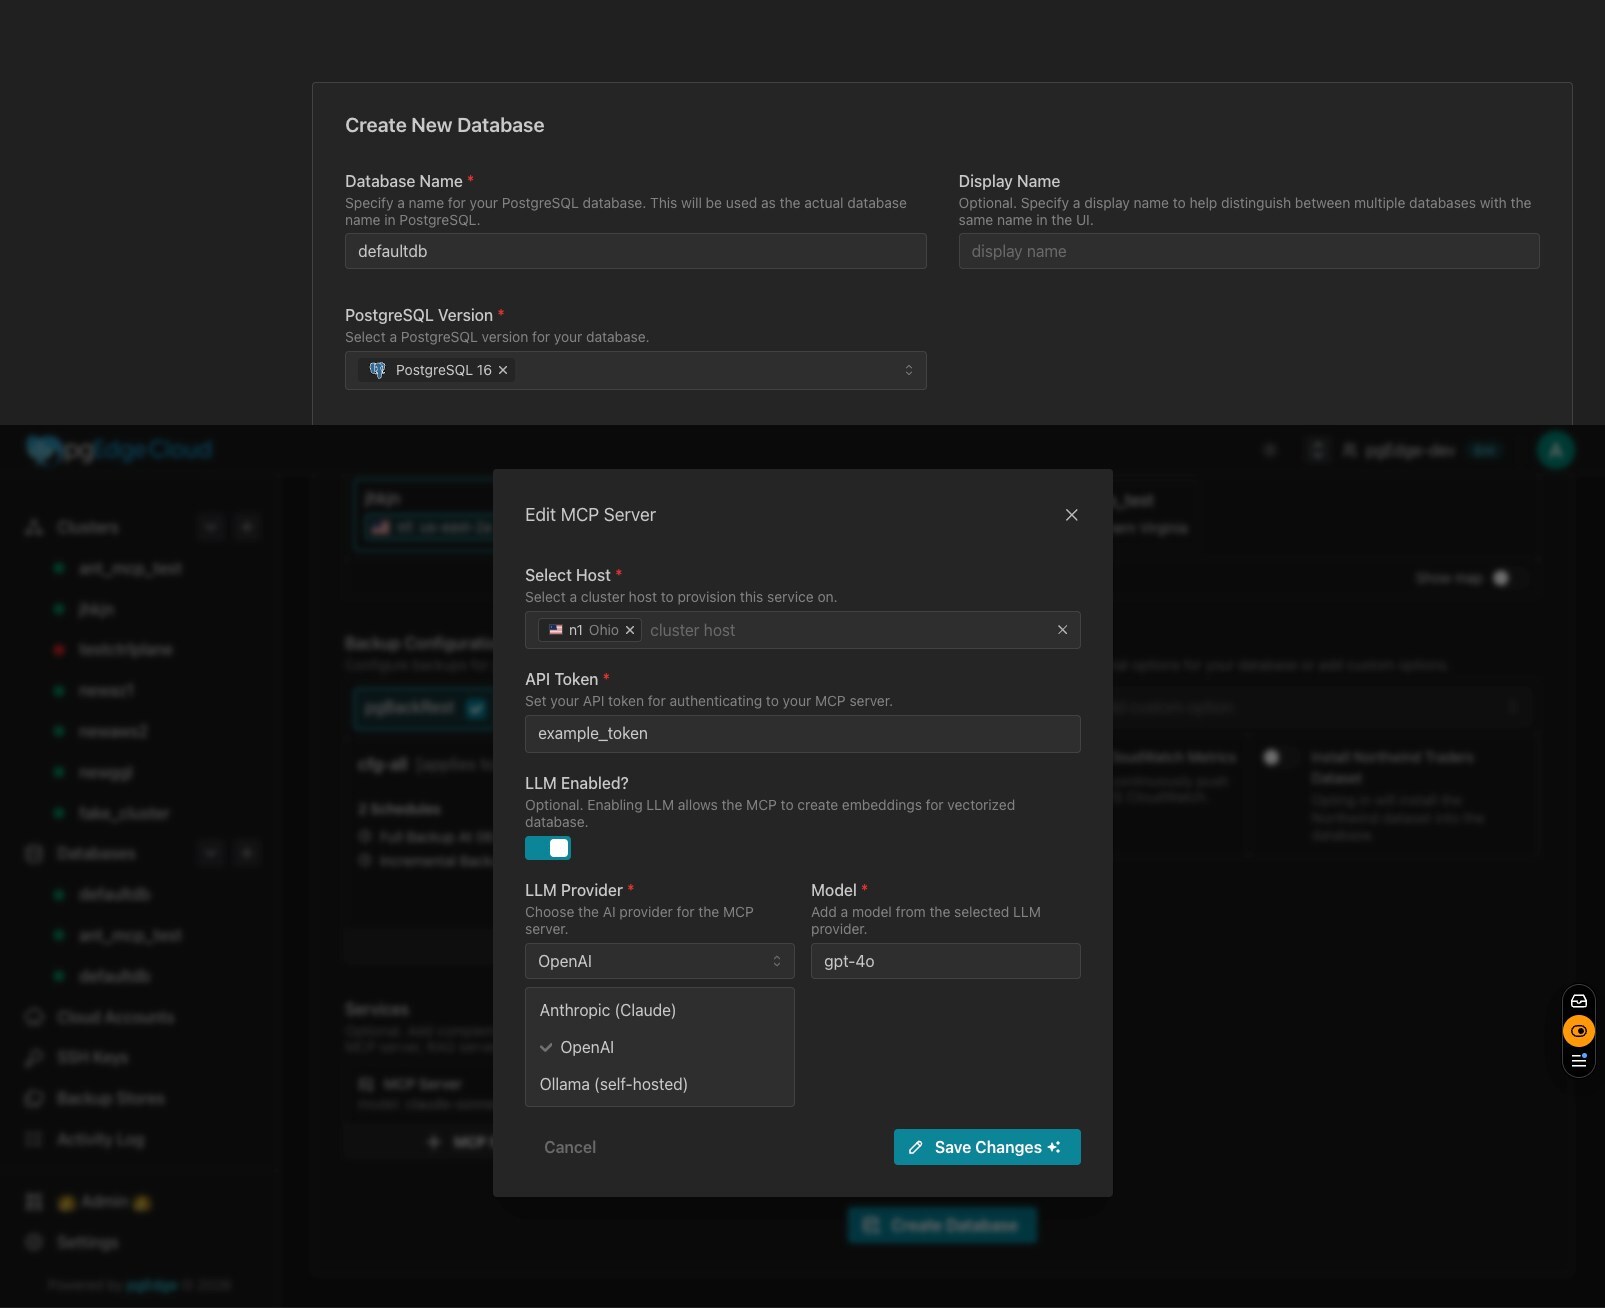Viewport: 1605px width, 1308px height.
Task: Close the Edit MCP Server dialog
Action: point(1071,515)
